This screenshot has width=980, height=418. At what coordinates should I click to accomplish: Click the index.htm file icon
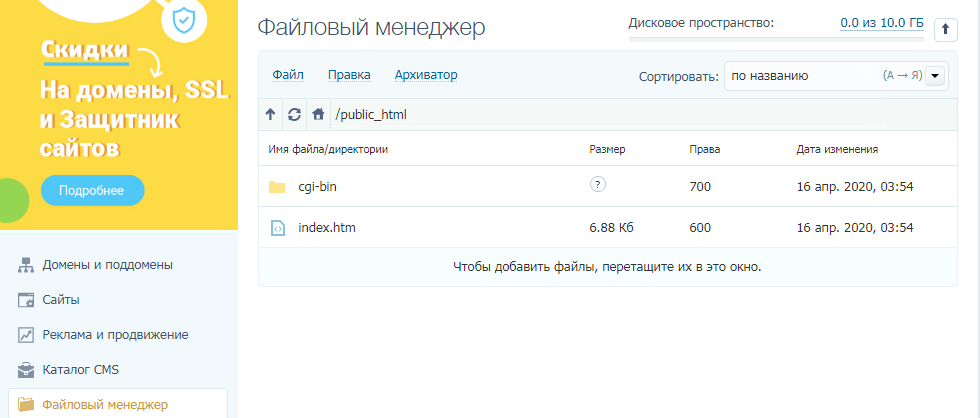point(277,228)
